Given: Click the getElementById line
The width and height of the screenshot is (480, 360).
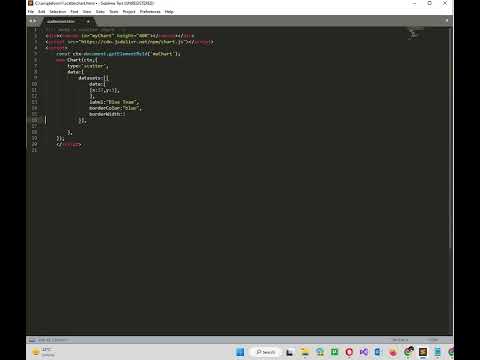Looking at the screenshot, I should point(118,54).
